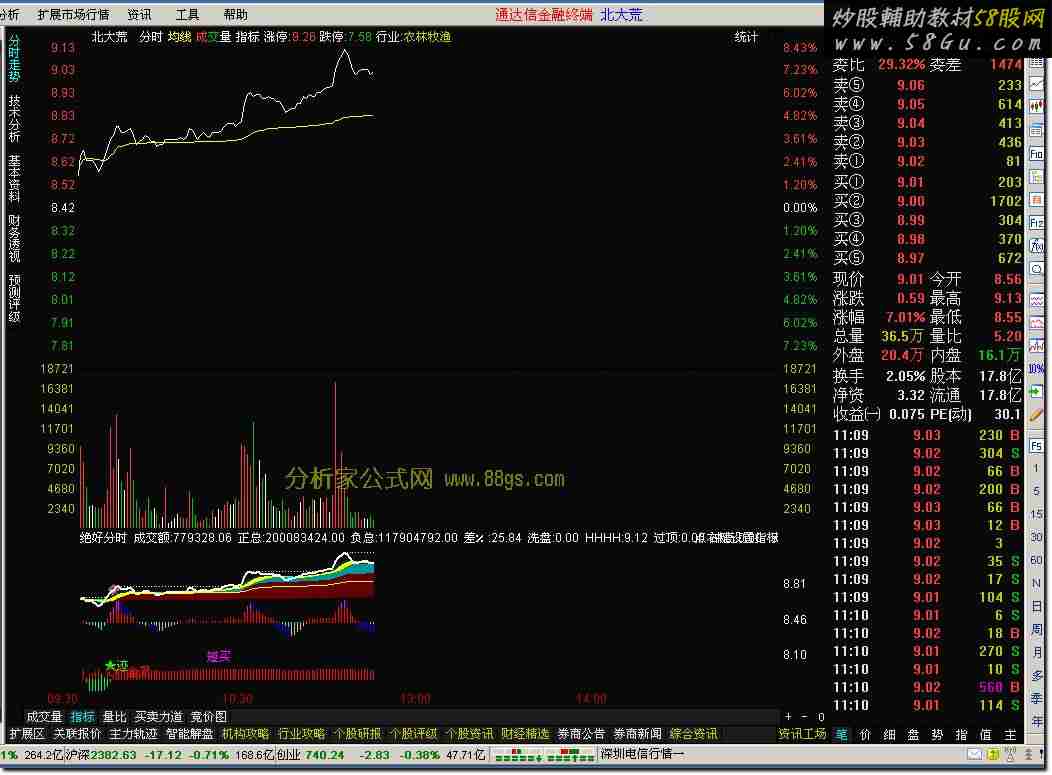Select the 基本资料 side tab
The height and width of the screenshot is (775, 1052).
point(14,178)
